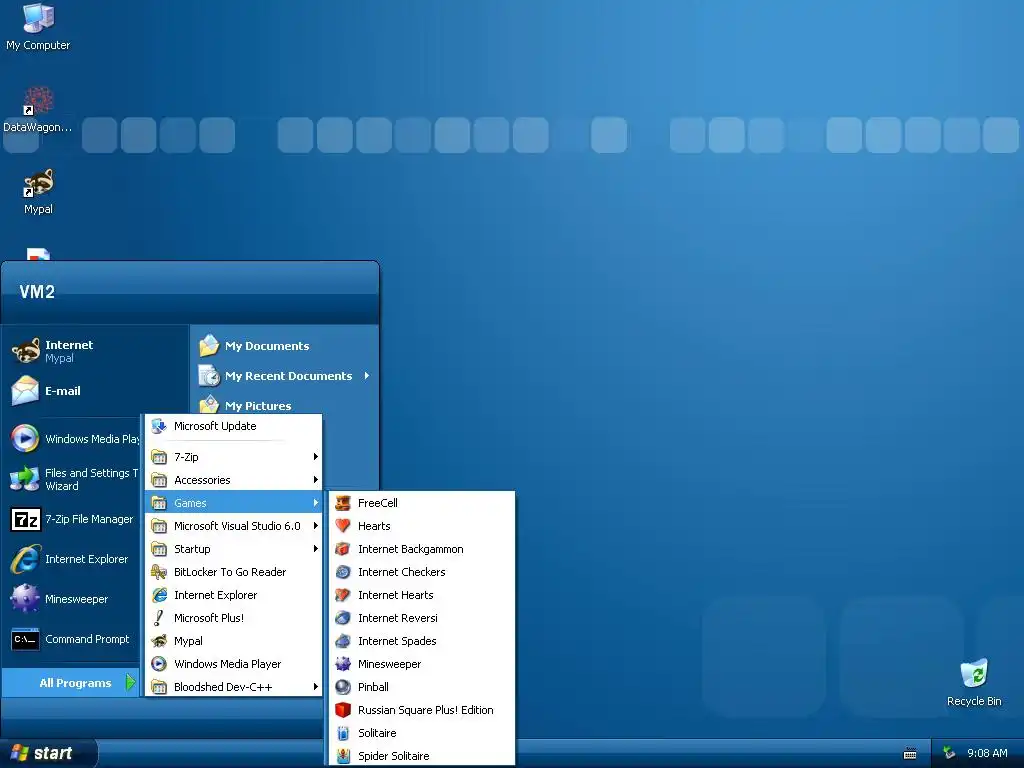Expand the Bloodshed Dev-C++ submenu arrow
Image resolution: width=1024 pixels, height=768 pixels.
point(315,687)
